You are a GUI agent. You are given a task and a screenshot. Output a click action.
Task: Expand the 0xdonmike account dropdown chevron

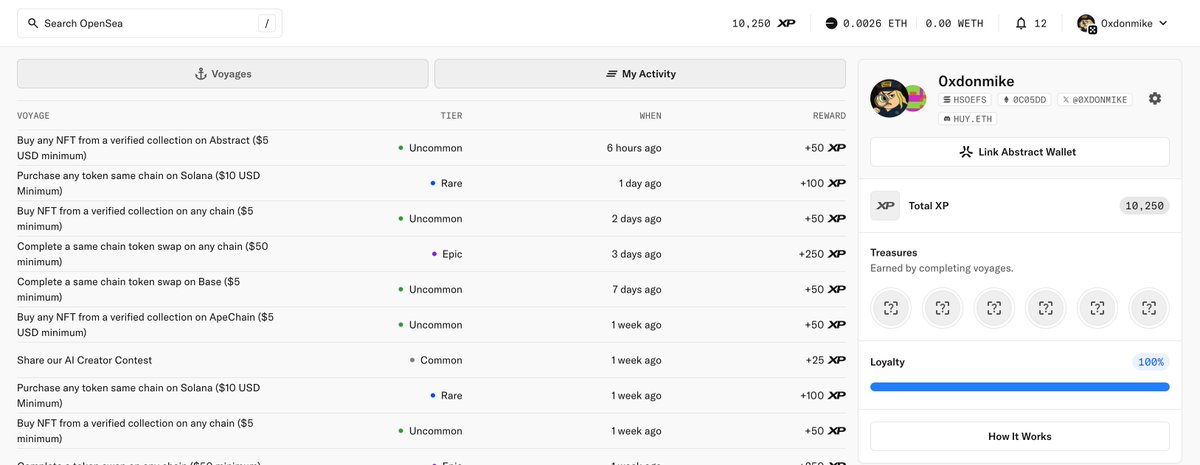[x=1162, y=23]
